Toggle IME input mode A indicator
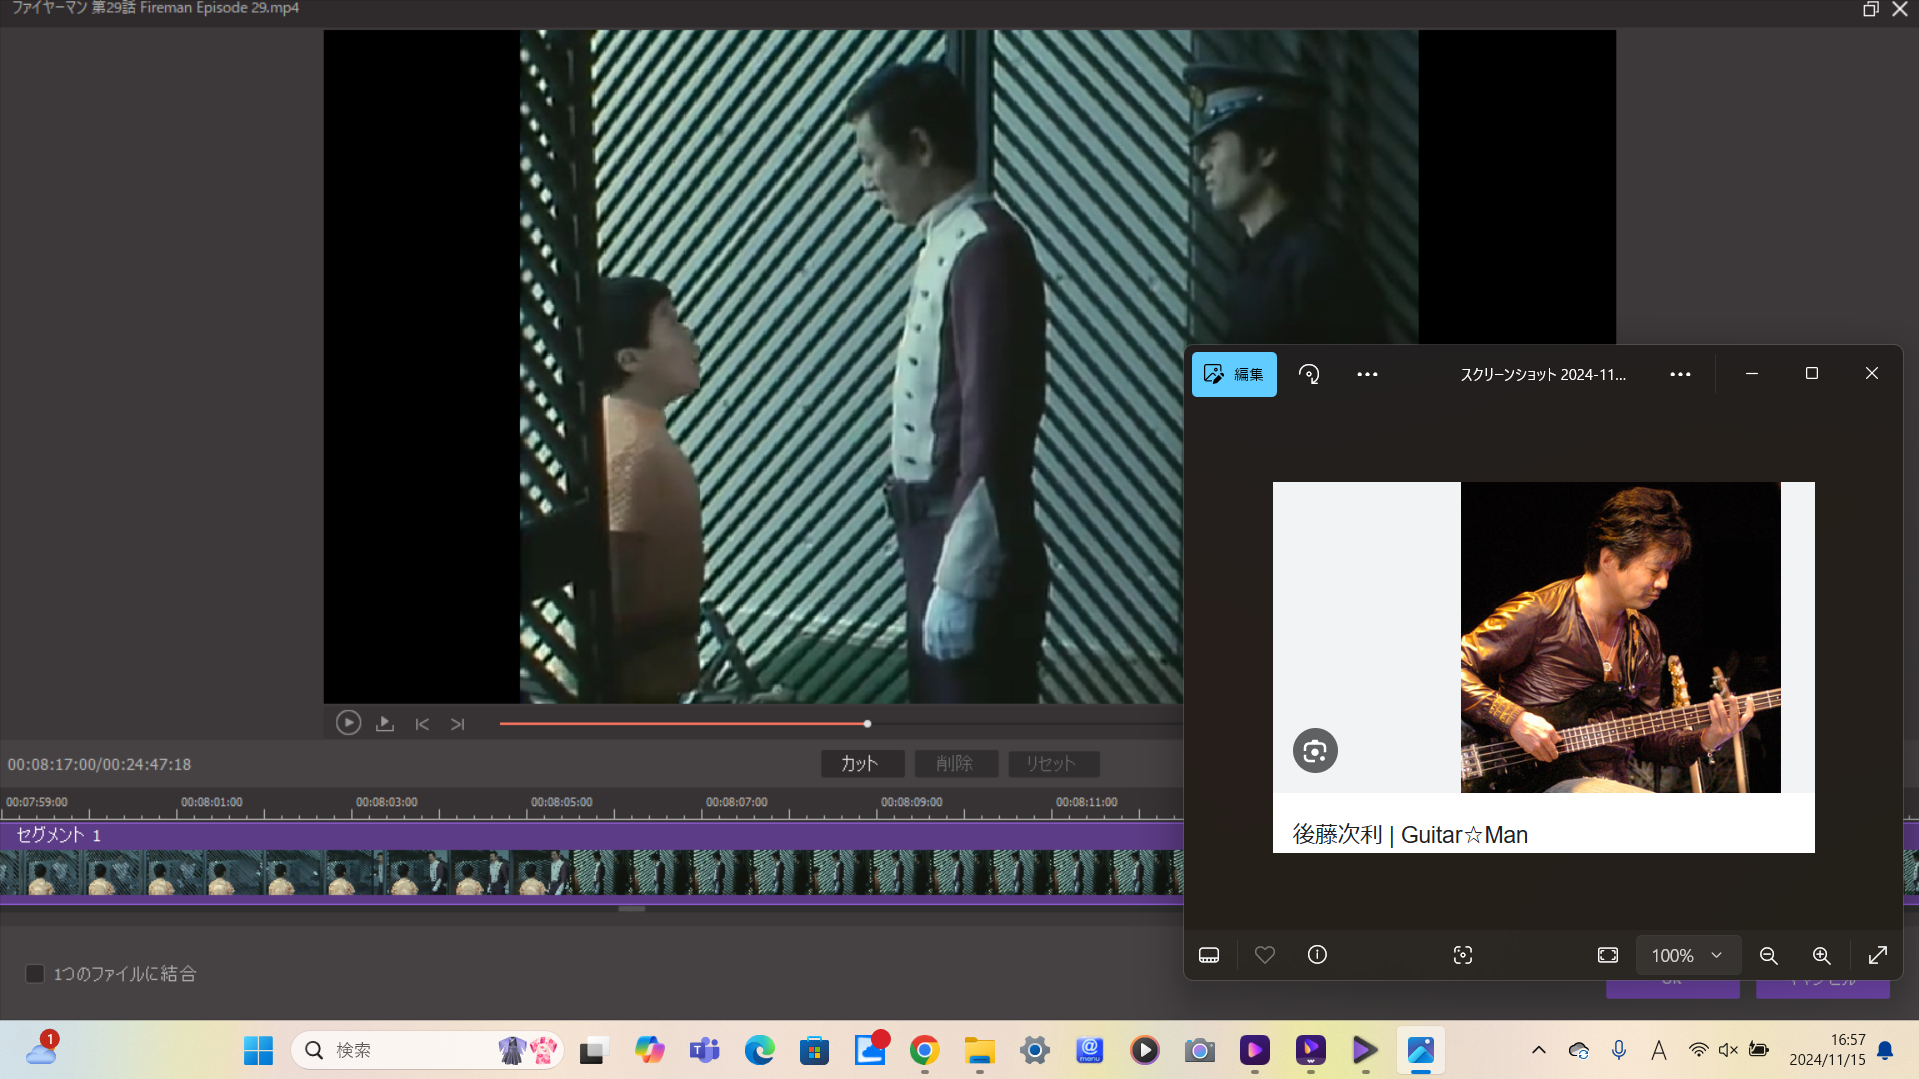The image size is (1919, 1079). (1659, 1050)
